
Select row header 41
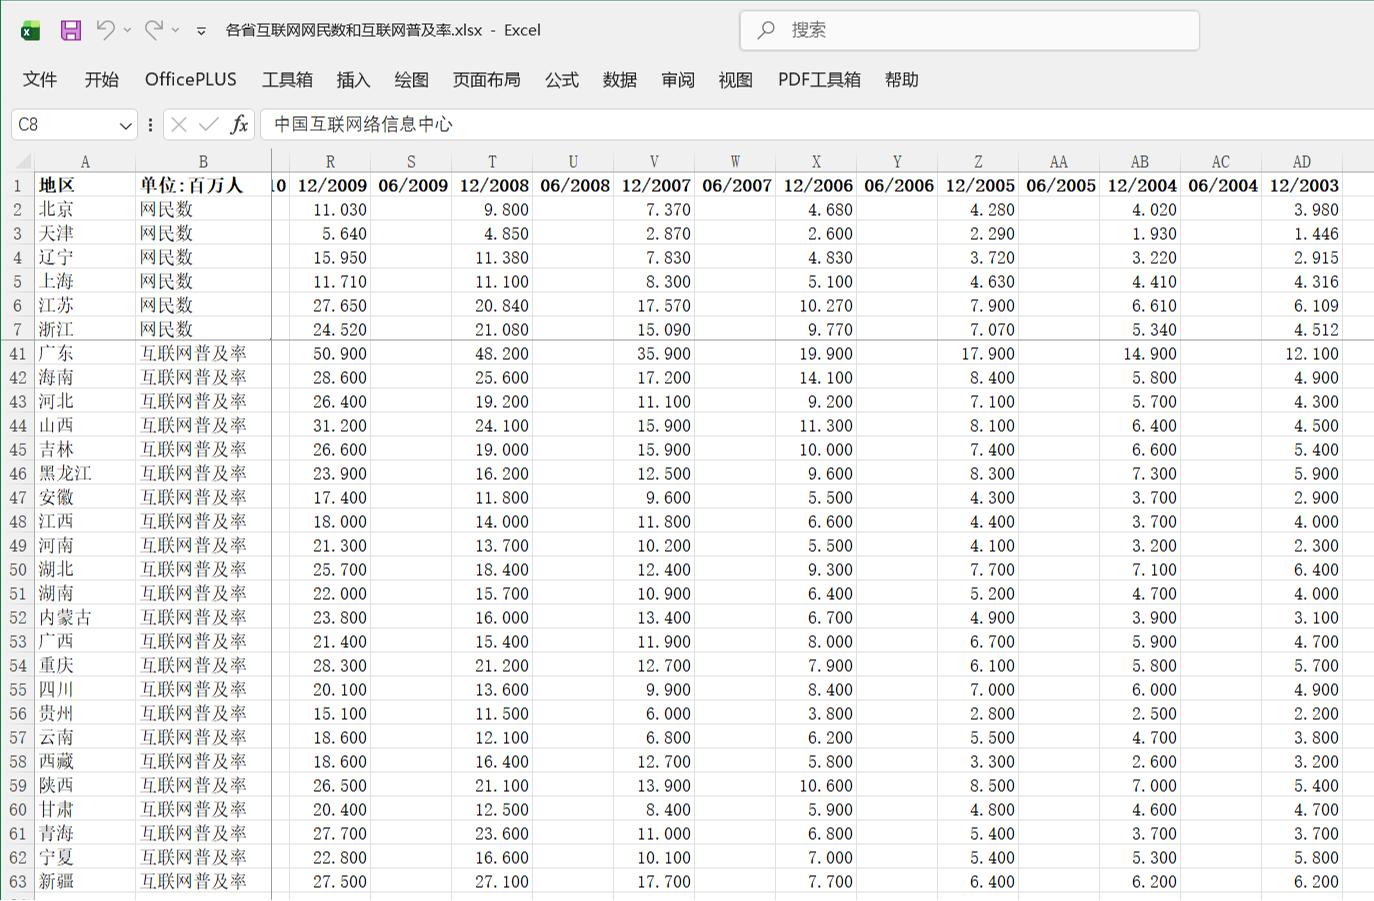pos(18,353)
